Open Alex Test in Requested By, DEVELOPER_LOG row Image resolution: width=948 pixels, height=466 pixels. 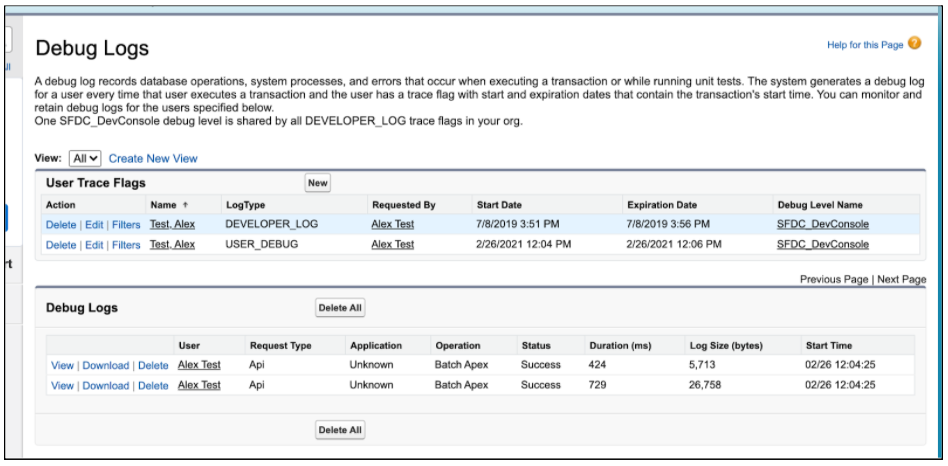(x=392, y=224)
